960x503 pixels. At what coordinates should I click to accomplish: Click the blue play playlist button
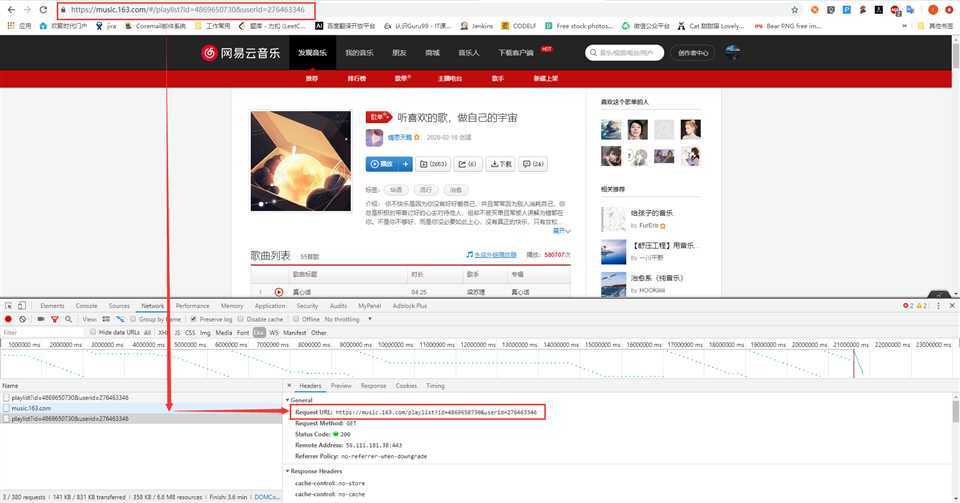tap(381, 164)
